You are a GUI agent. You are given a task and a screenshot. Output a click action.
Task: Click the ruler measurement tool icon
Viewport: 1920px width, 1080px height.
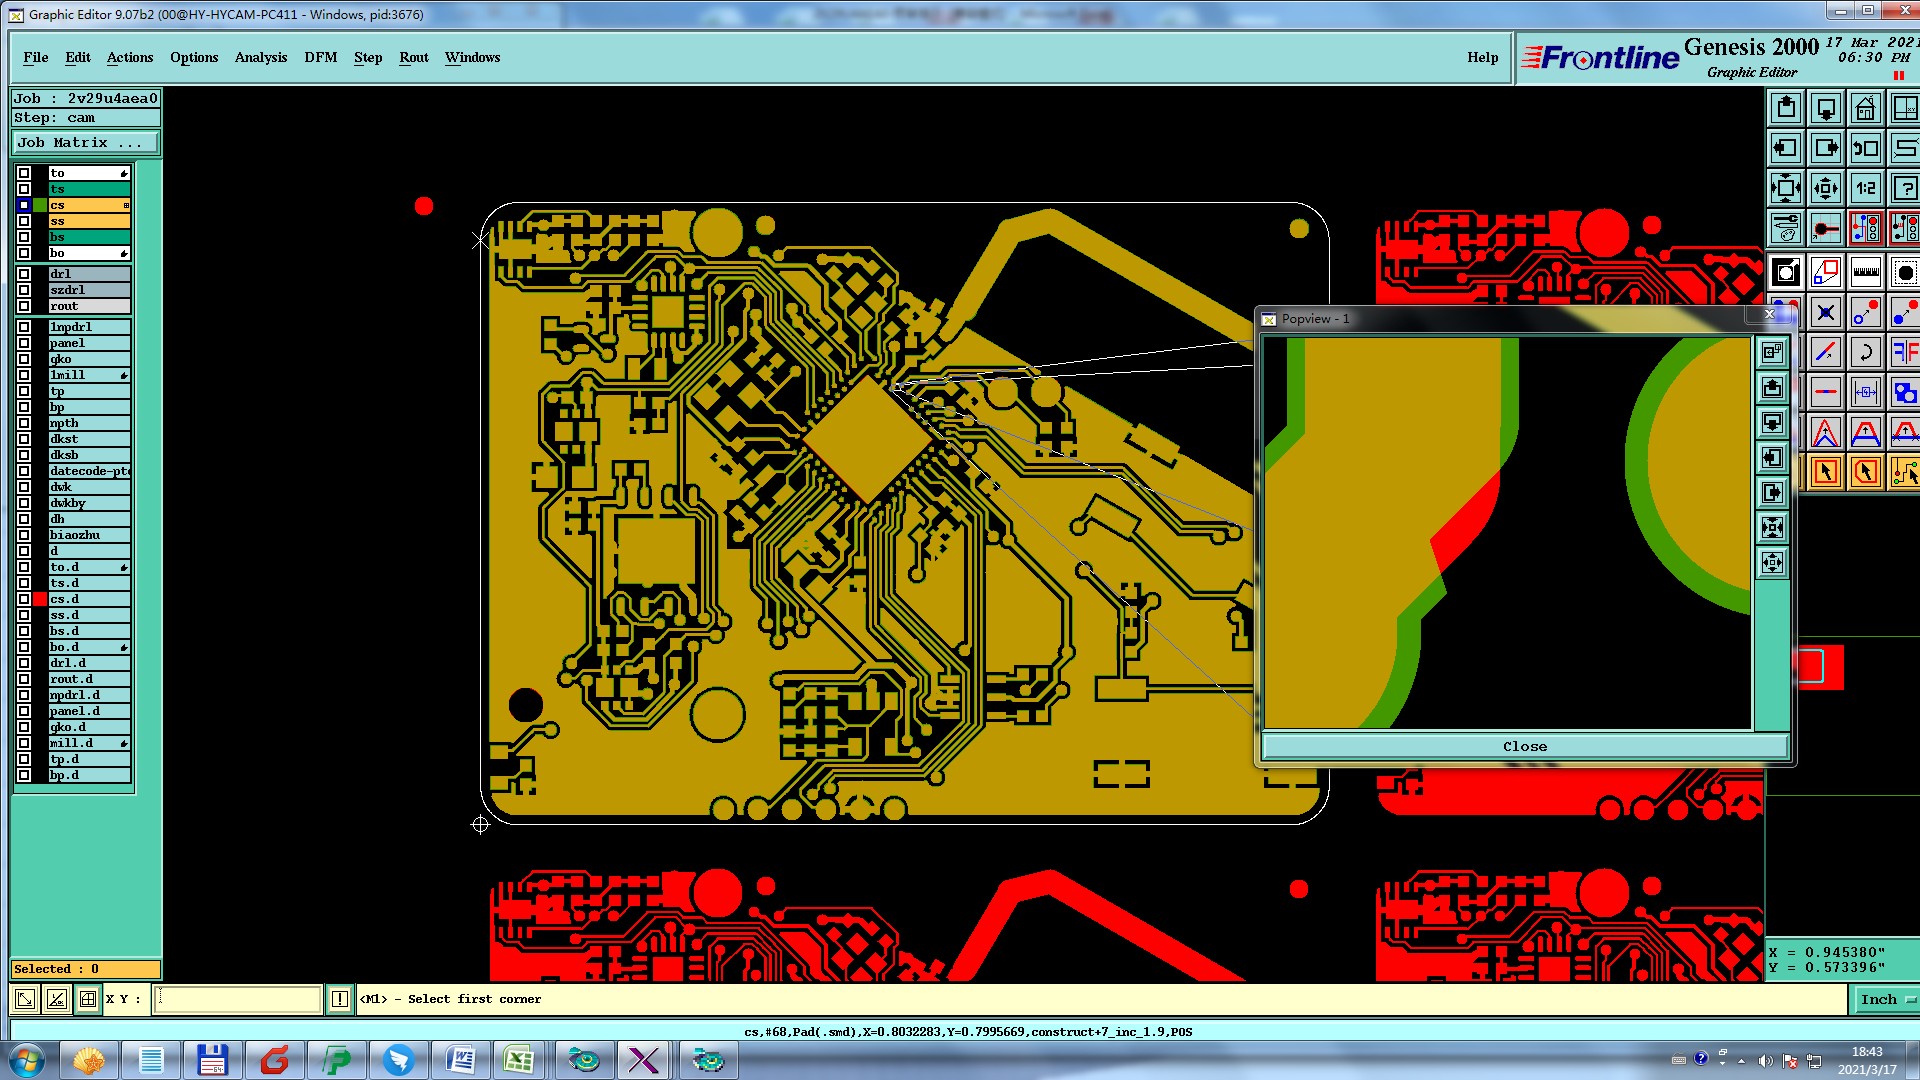(1865, 272)
